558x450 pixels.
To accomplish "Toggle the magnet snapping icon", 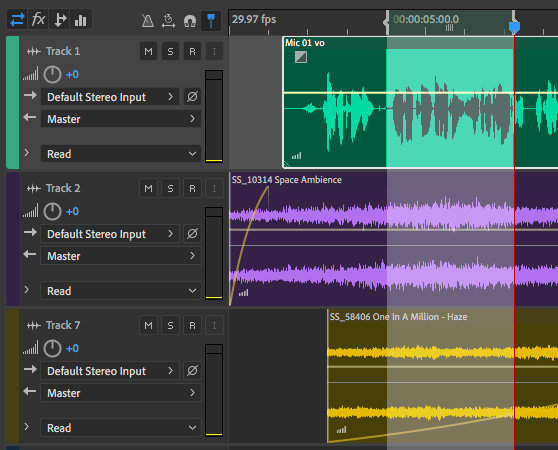I will 190,21.
